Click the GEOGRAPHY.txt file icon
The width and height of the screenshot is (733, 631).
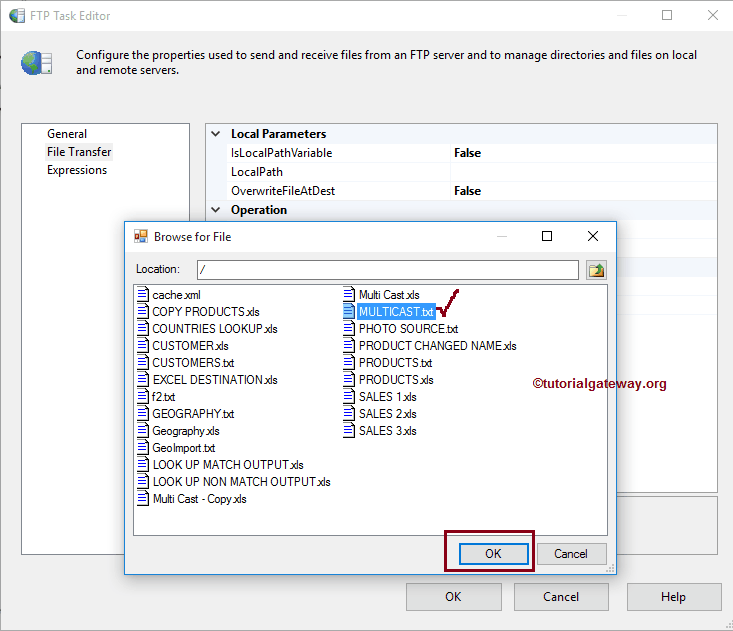[x=143, y=413]
